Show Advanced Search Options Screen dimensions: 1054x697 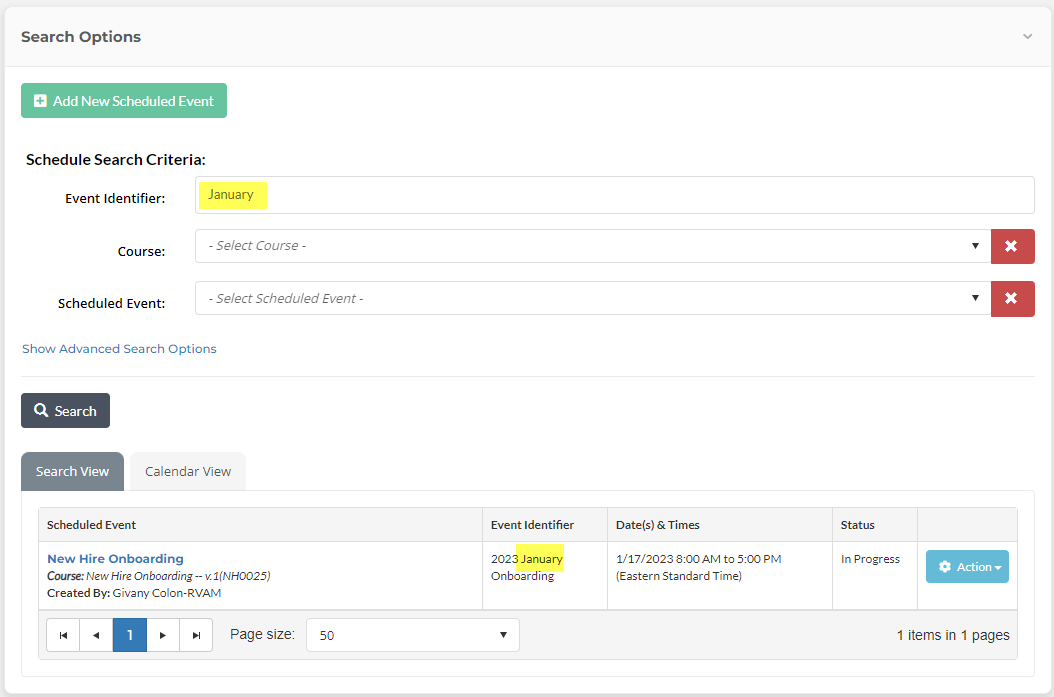point(119,349)
